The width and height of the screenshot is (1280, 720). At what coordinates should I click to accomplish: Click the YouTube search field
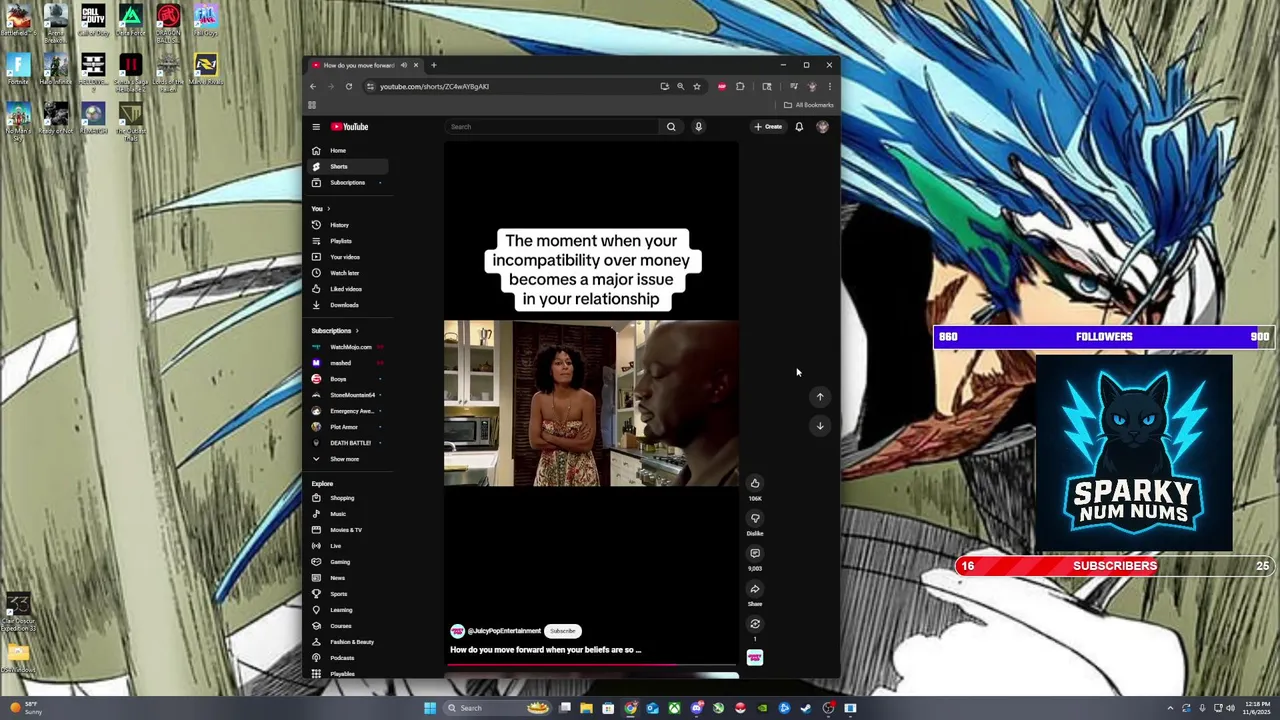[x=553, y=127]
